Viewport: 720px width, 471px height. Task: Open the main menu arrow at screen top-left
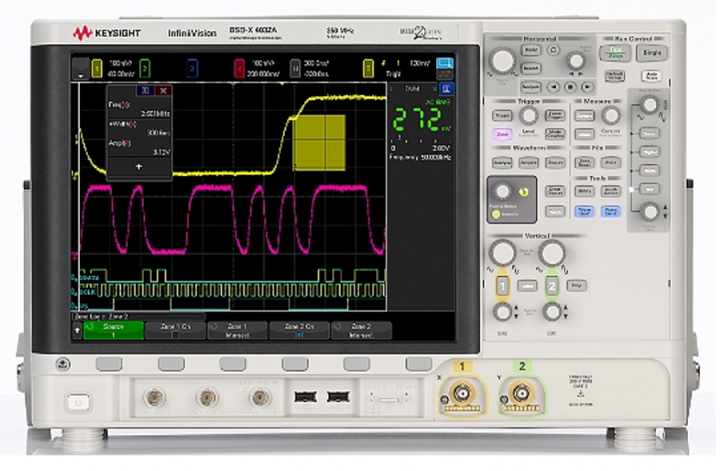coord(81,69)
